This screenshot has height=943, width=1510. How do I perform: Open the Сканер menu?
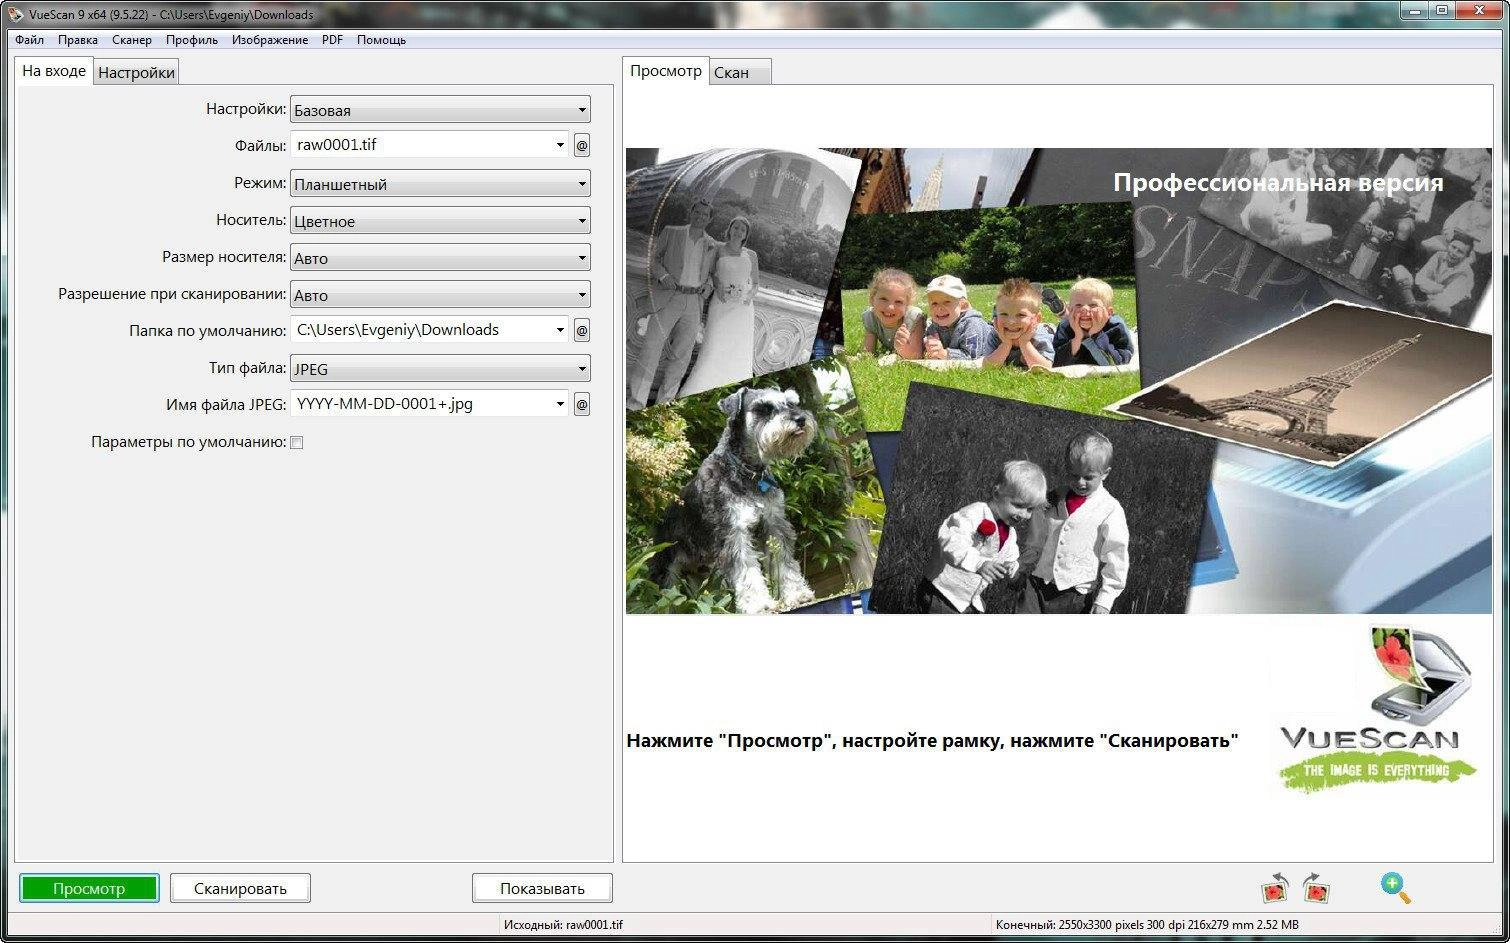[132, 40]
